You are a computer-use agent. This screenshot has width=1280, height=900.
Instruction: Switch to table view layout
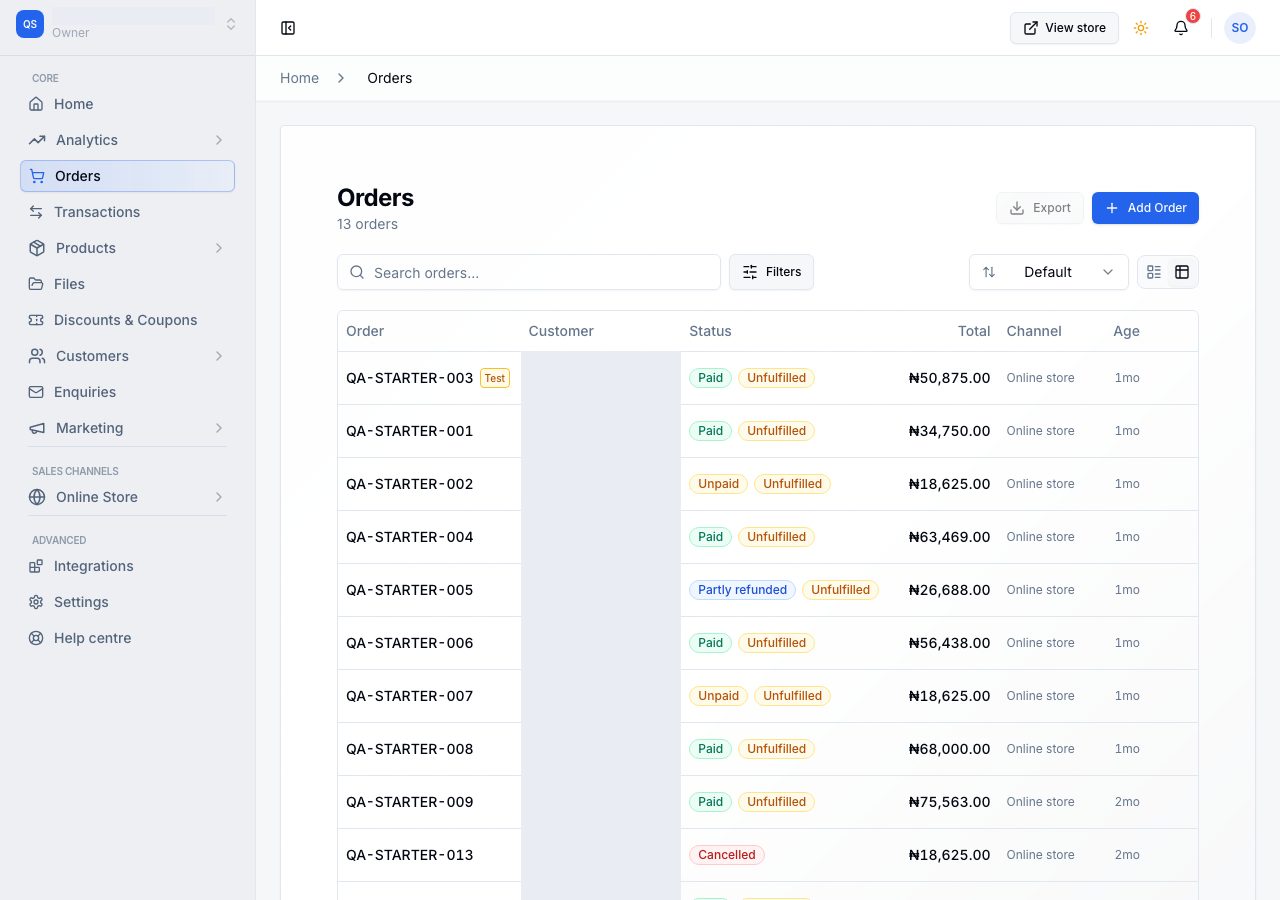pos(1182,272)
